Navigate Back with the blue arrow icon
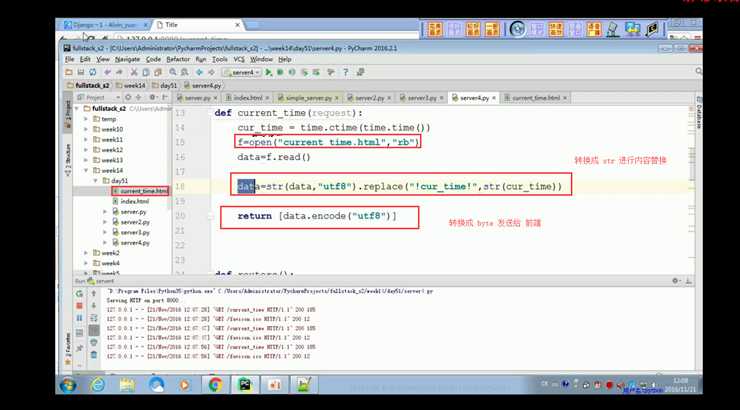 (199, 72)
